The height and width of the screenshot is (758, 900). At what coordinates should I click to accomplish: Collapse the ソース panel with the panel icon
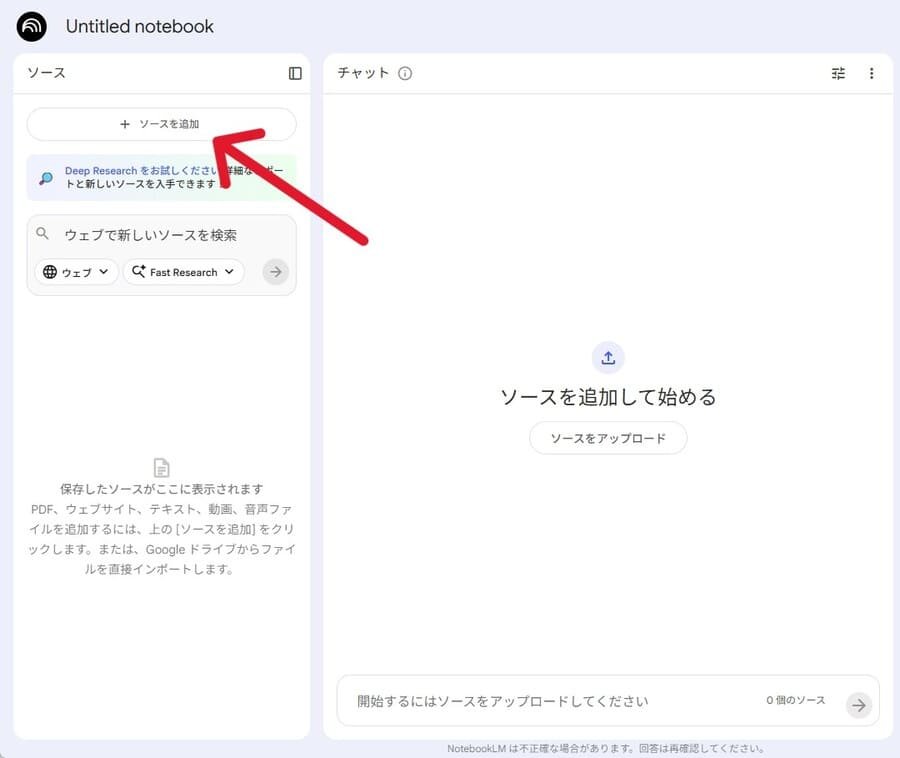click(x=294, y=73)
